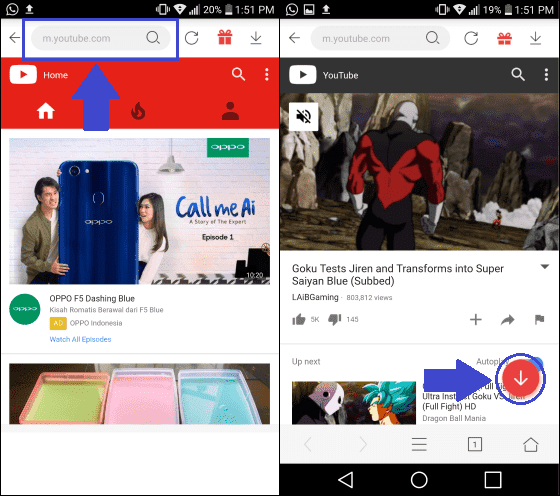Open Android recent apps square button
The image size is (560, 496).
[x=493, y=480]
